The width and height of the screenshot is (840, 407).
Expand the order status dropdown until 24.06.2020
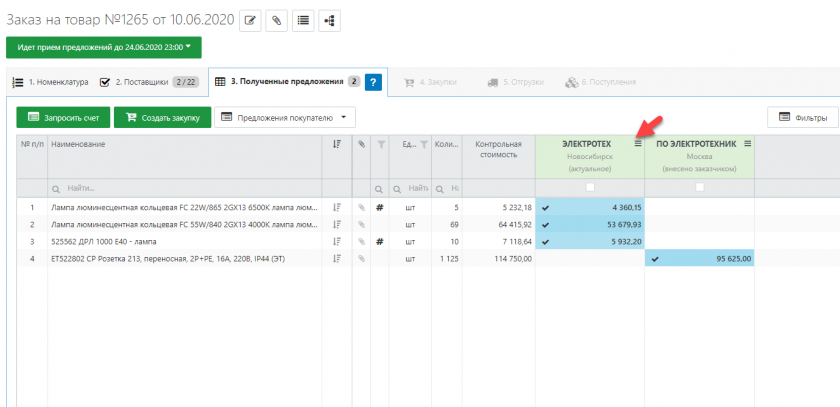click(x=103, y=47)
